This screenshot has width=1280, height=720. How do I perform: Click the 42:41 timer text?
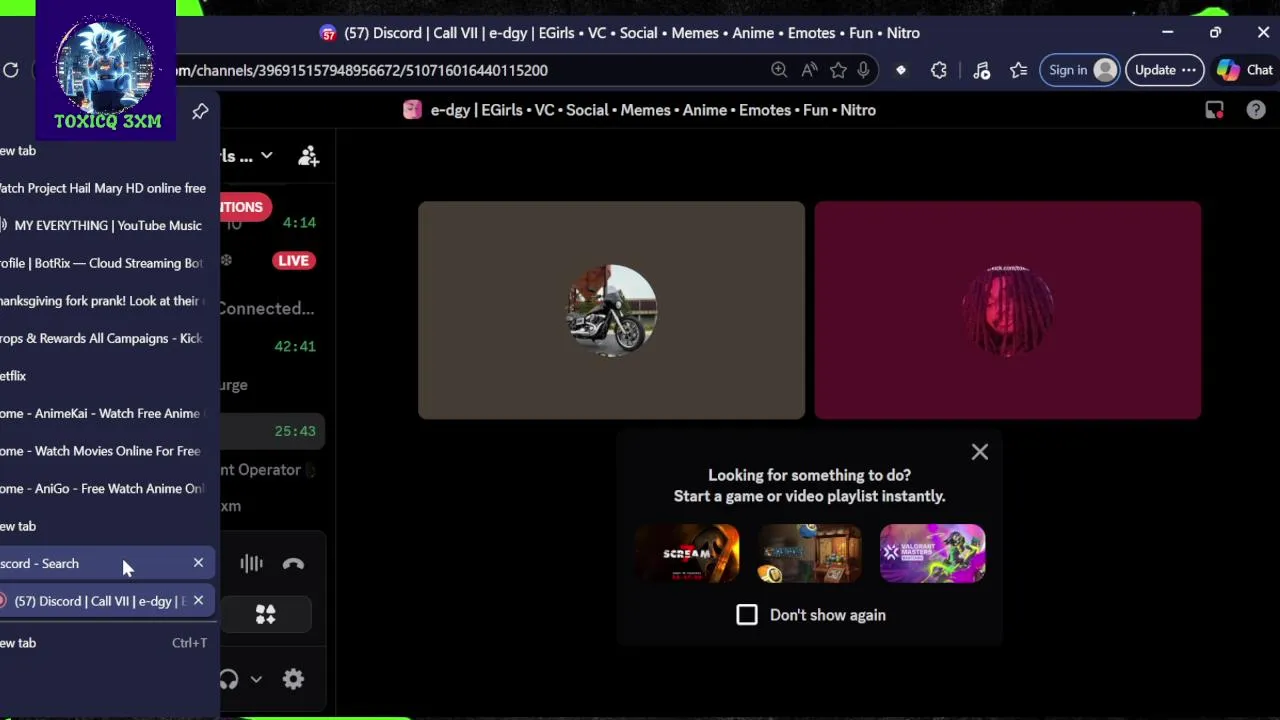pyautogui.click(x=295, y=346)
